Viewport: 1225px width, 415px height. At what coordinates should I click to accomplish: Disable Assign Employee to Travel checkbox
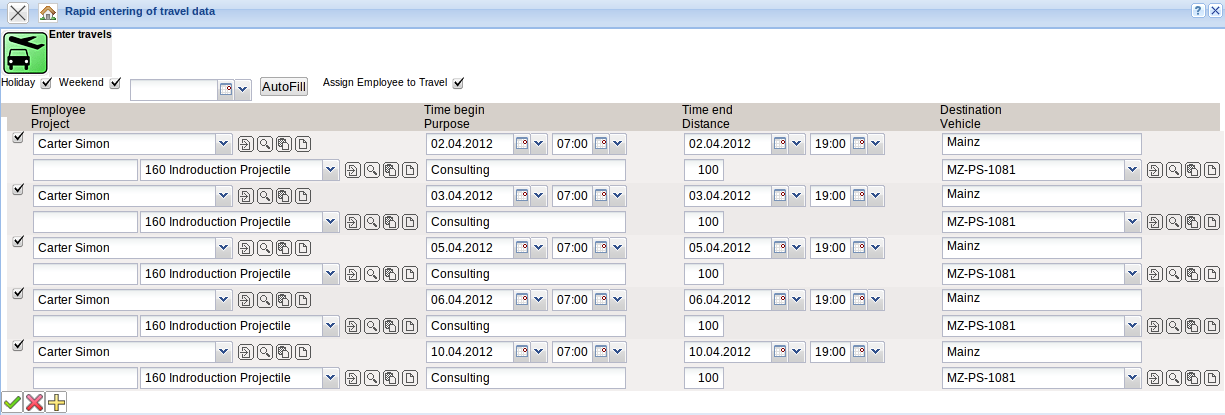coord(459,83)
